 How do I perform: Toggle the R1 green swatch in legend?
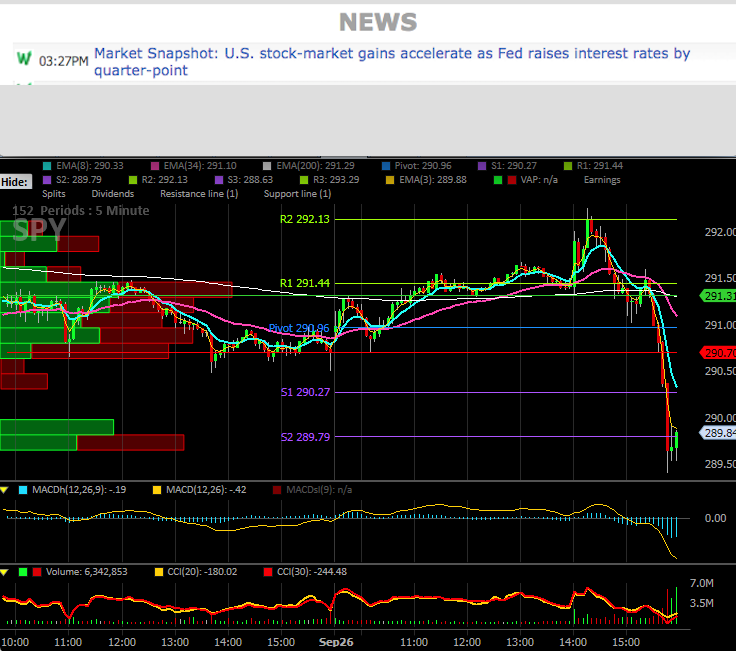point(568,166)
